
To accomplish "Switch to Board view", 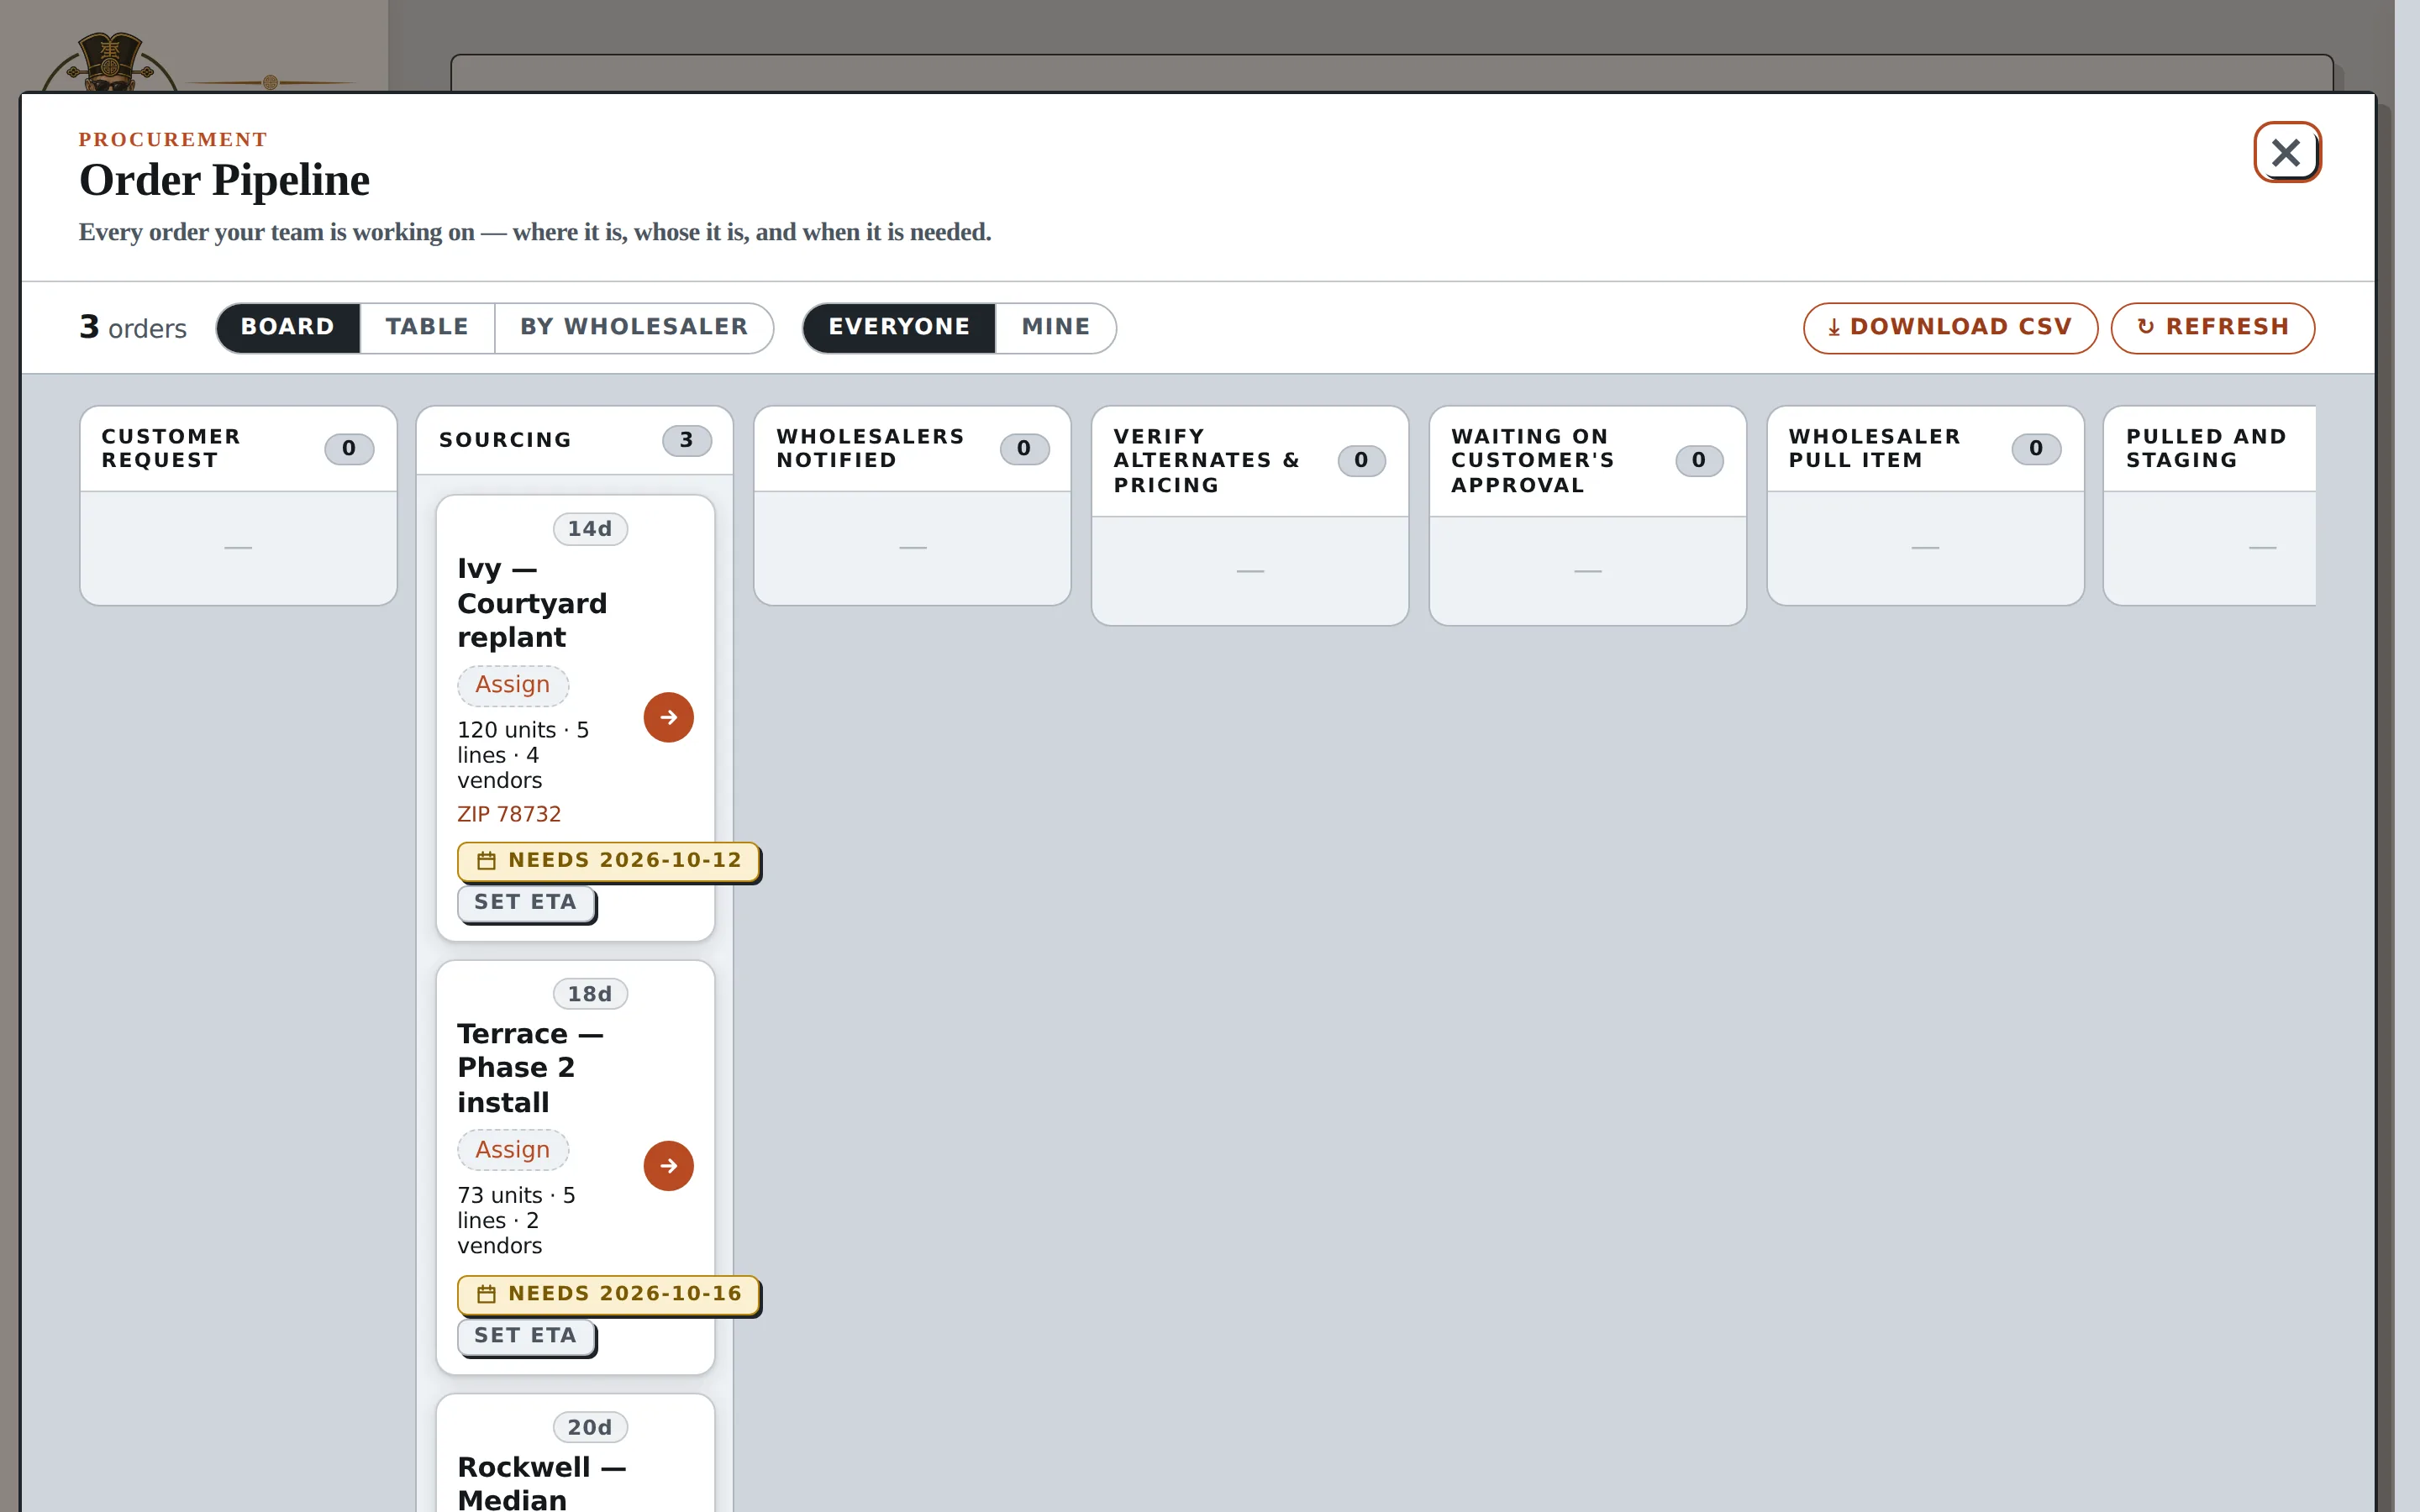I will [288, 327].
